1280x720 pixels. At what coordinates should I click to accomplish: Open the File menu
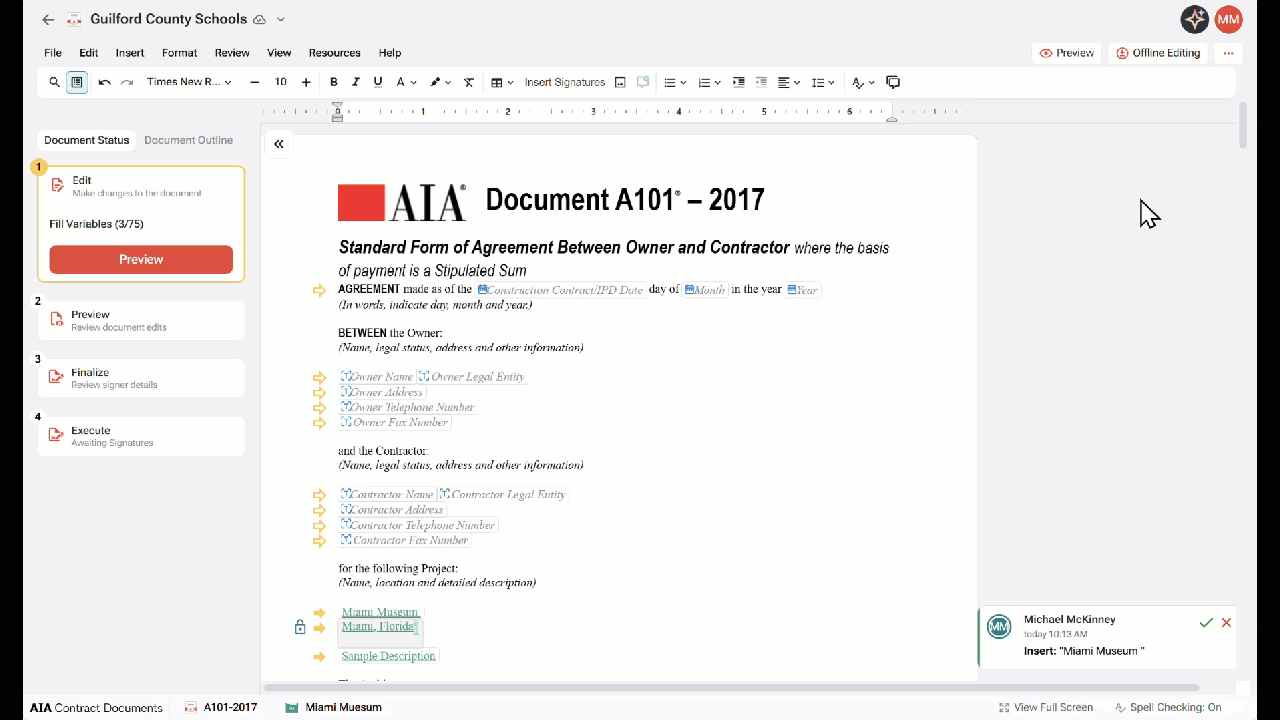click(x=53, y=53)
